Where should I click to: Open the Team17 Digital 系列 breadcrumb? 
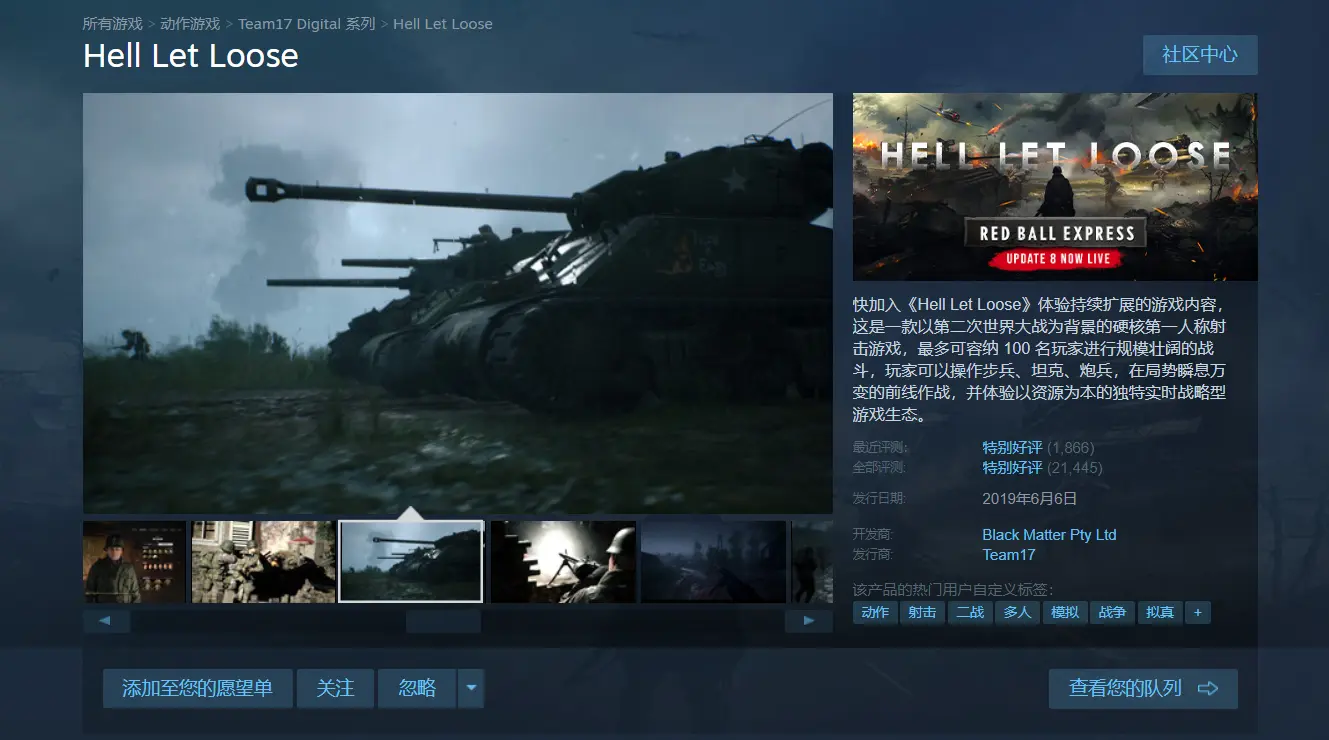pyautogui.click(x=306, y=23)
